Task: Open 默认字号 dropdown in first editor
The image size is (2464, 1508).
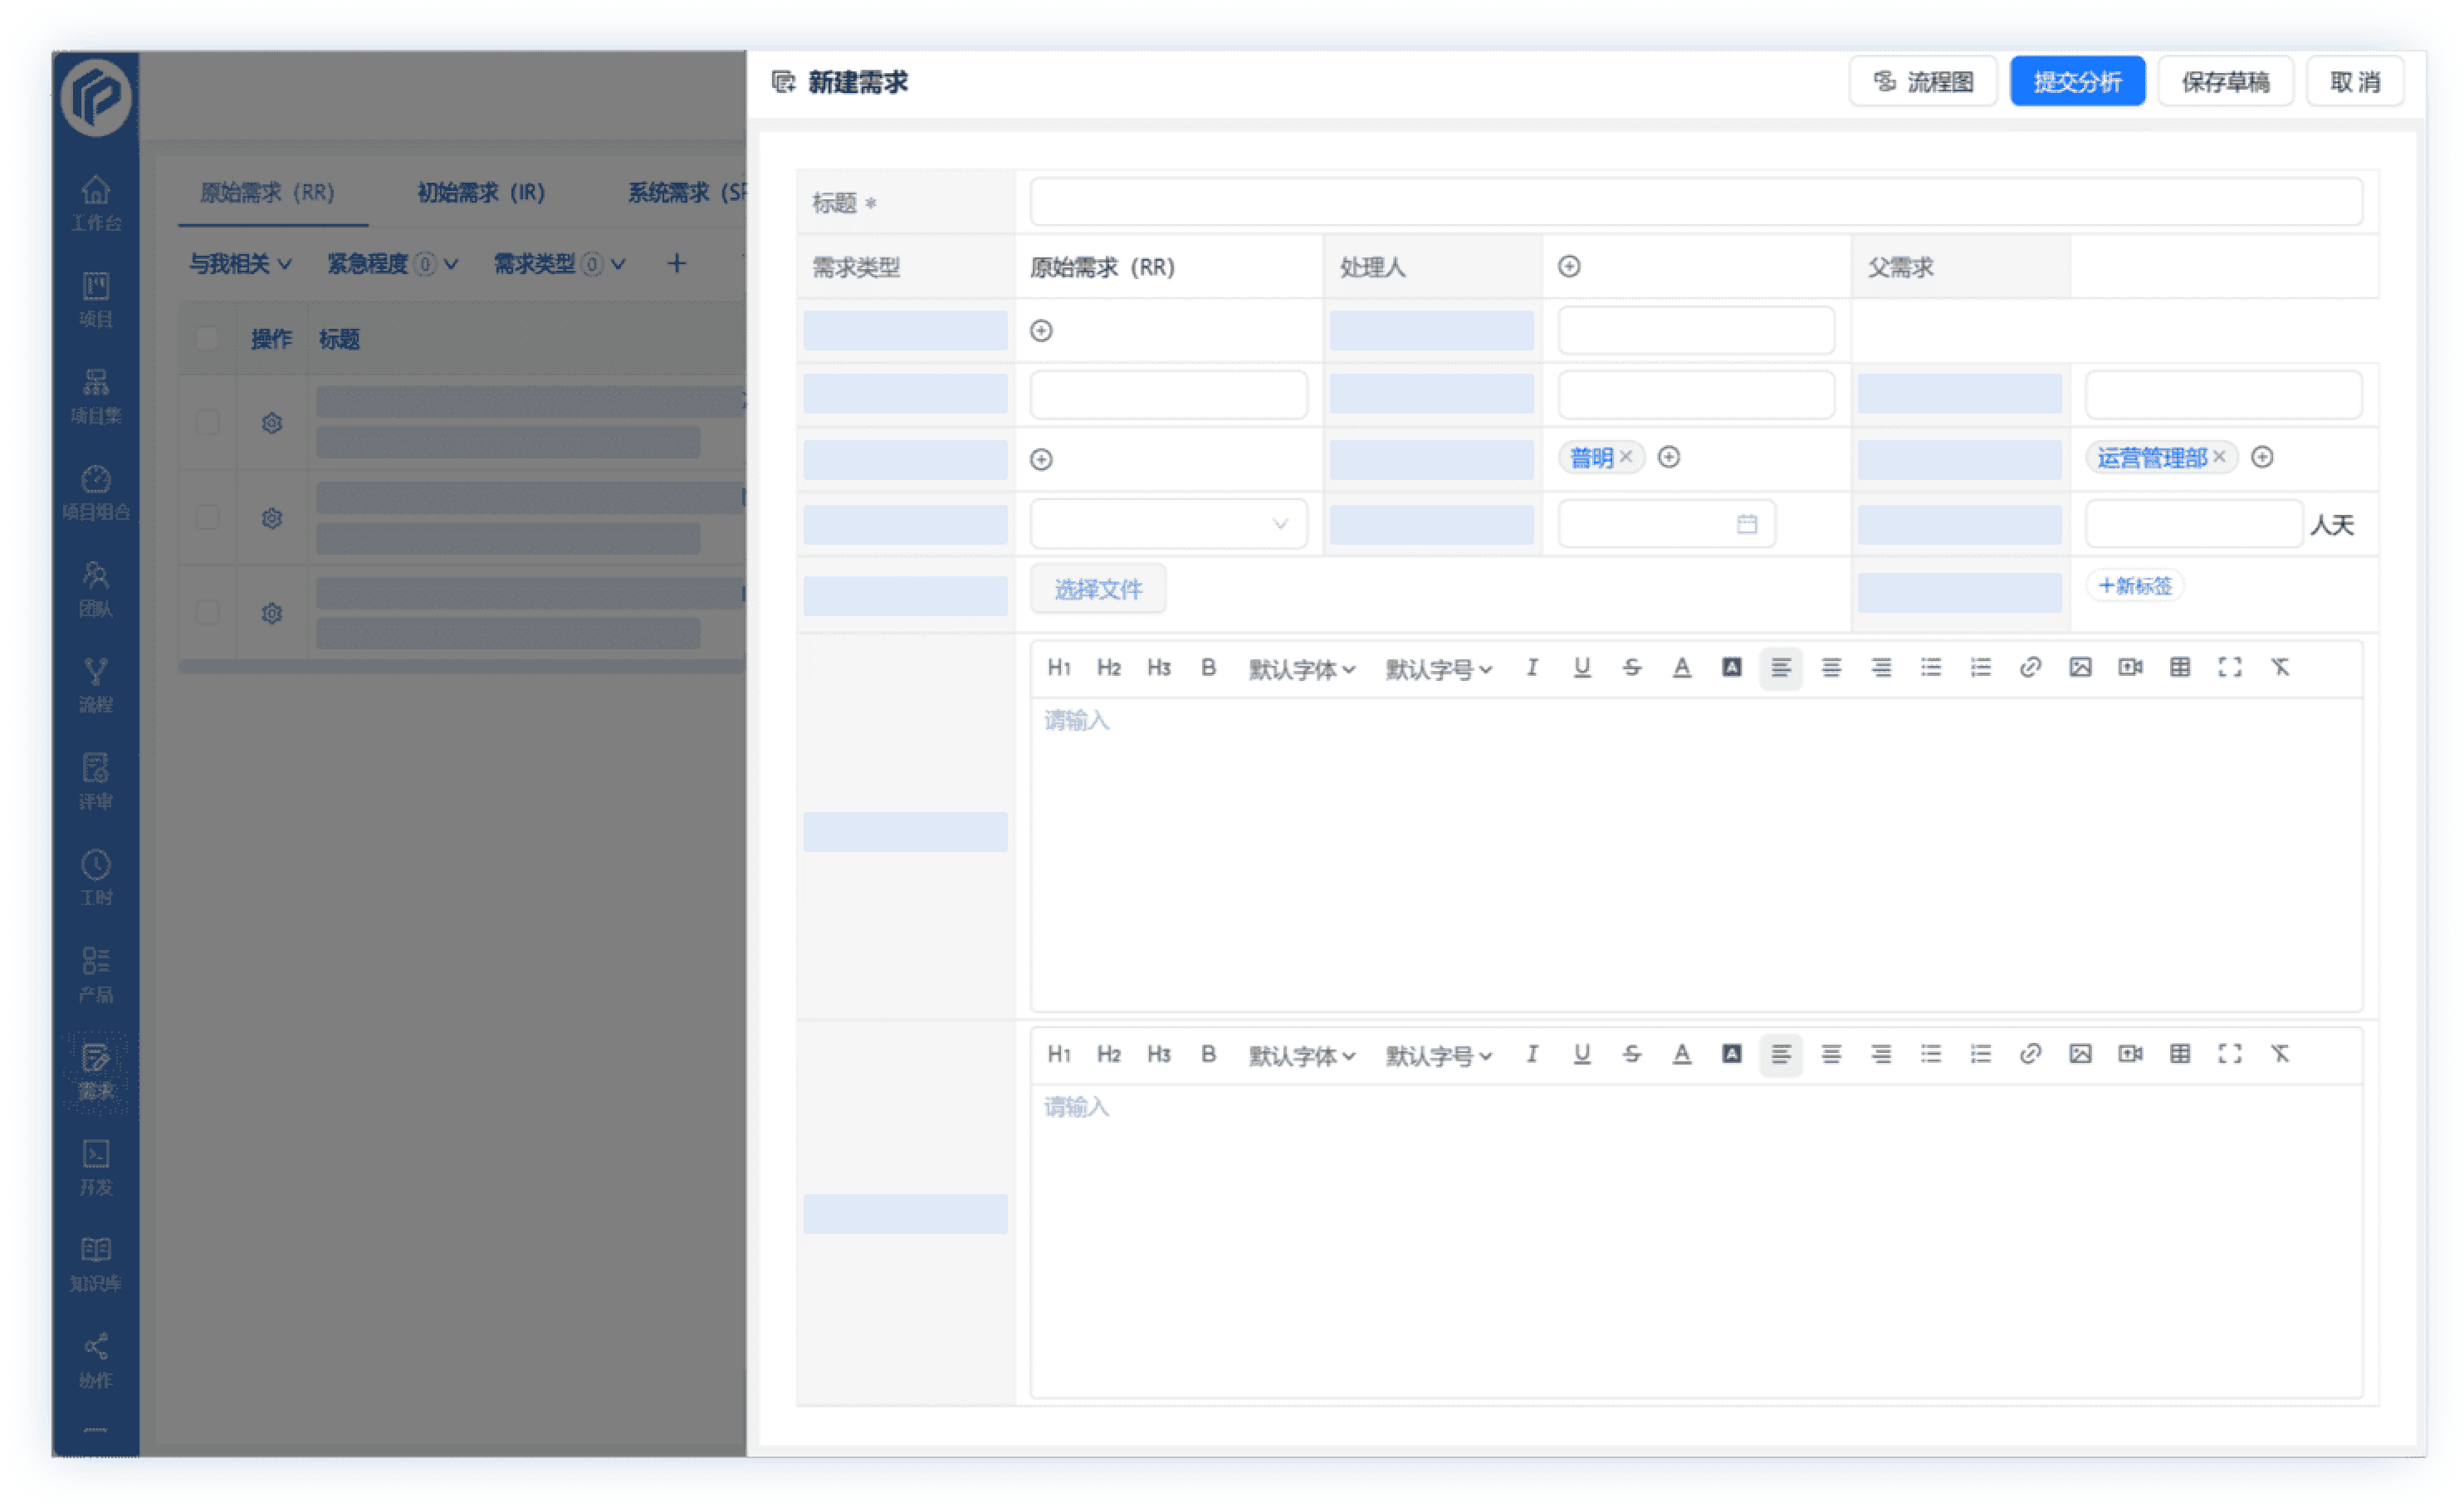Action: (1438, 669)
